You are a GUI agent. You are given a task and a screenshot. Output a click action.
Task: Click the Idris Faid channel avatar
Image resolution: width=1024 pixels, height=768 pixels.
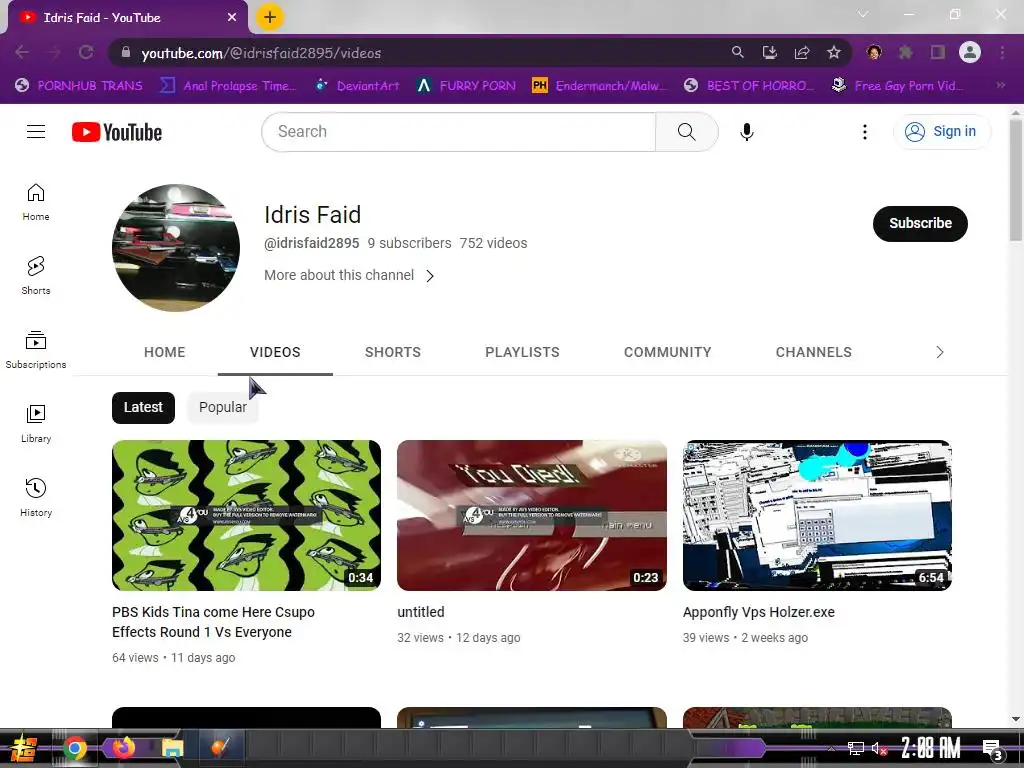pos(176,248)
